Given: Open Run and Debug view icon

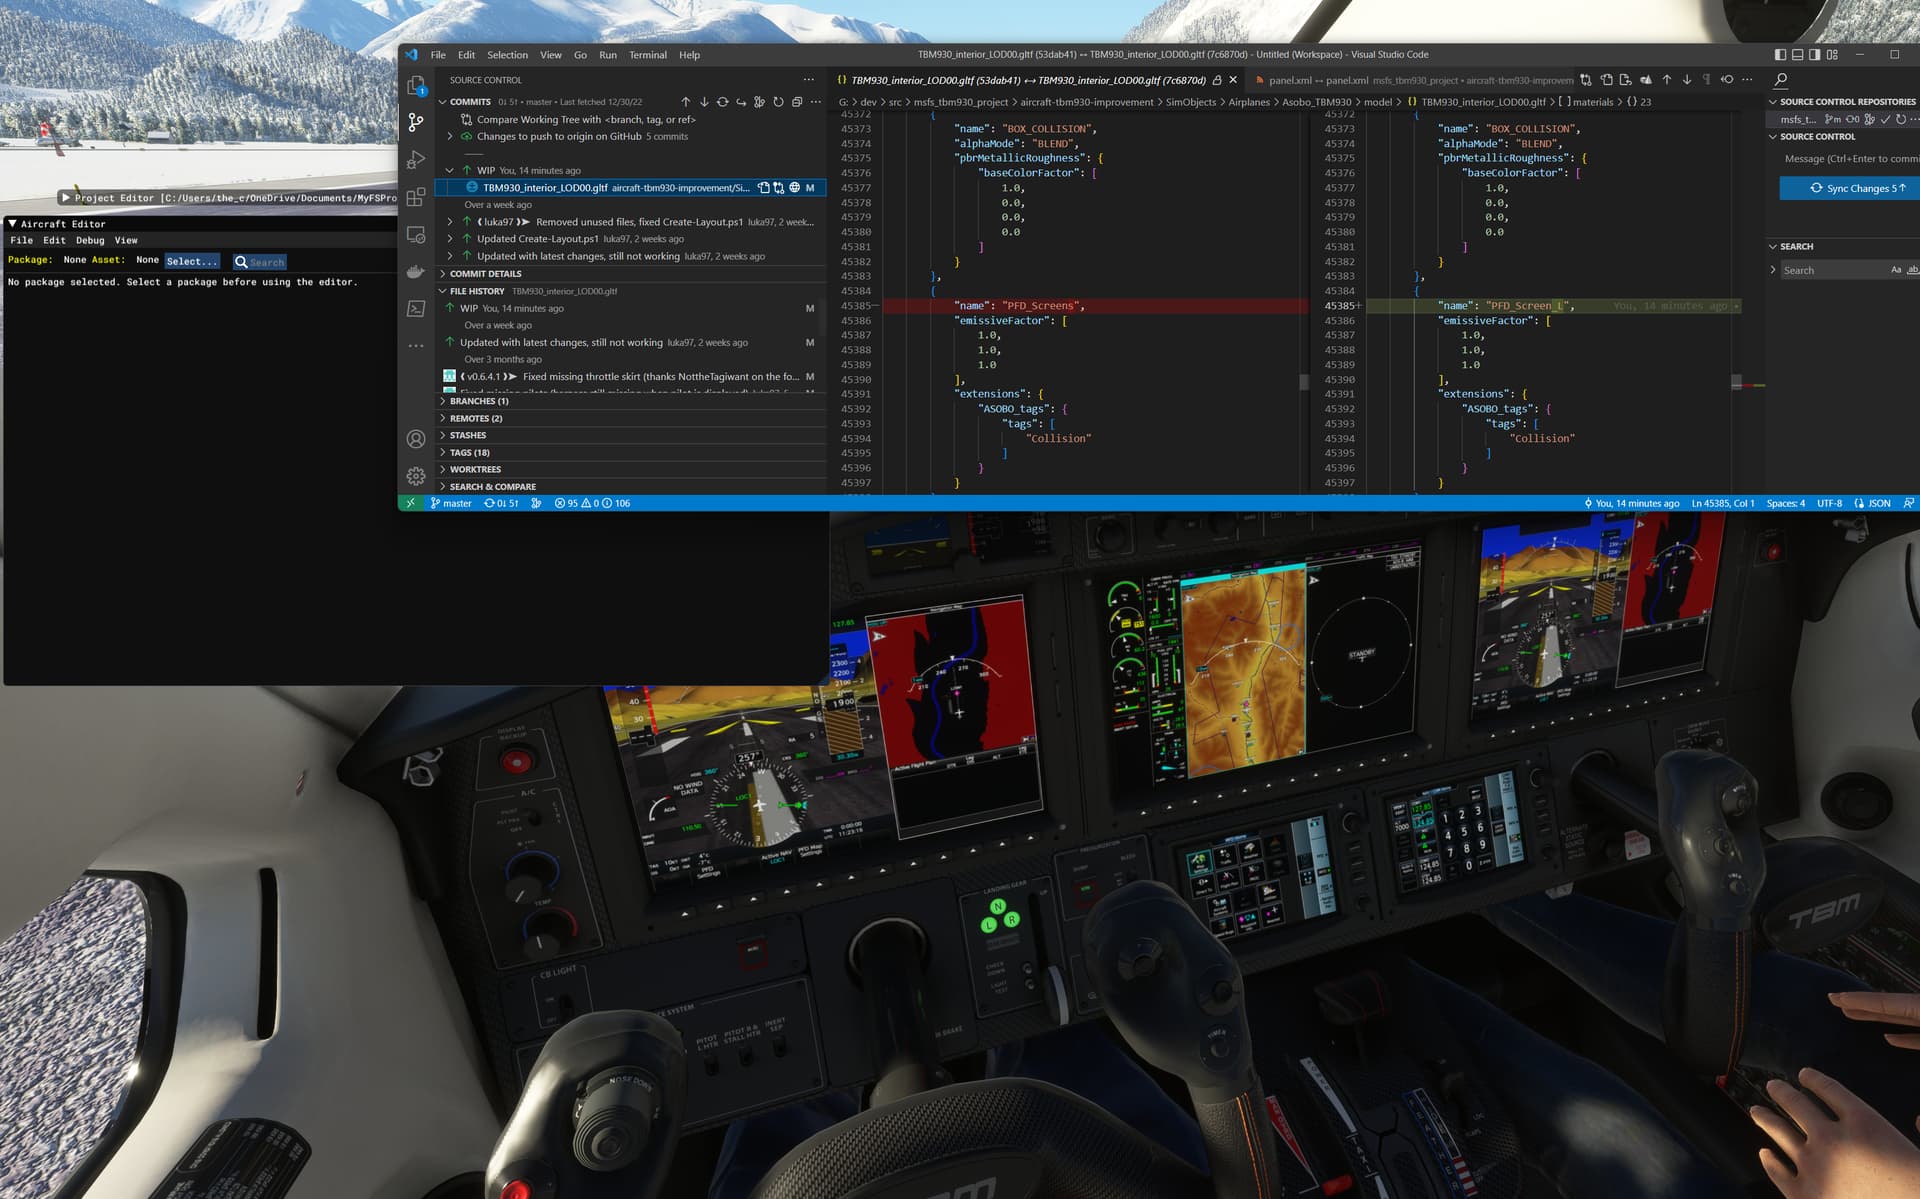Looking at the screenshot, I should pyautogui.click(x=416, y=159).
